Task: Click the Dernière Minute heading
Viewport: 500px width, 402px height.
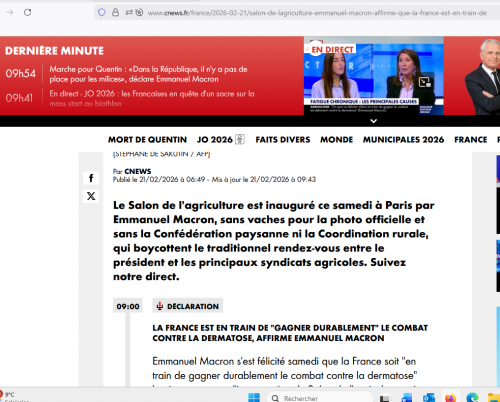Action: 54,51
